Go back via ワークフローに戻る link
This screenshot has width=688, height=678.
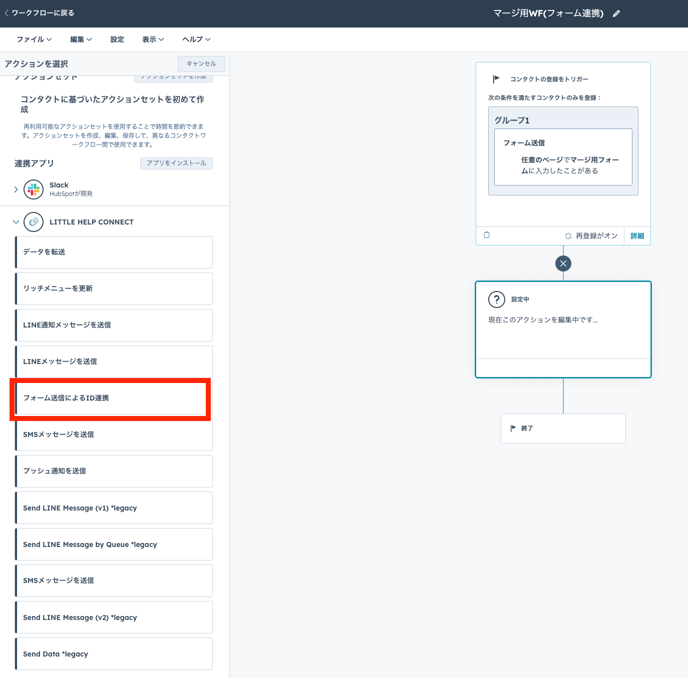[x=40, y=13]
